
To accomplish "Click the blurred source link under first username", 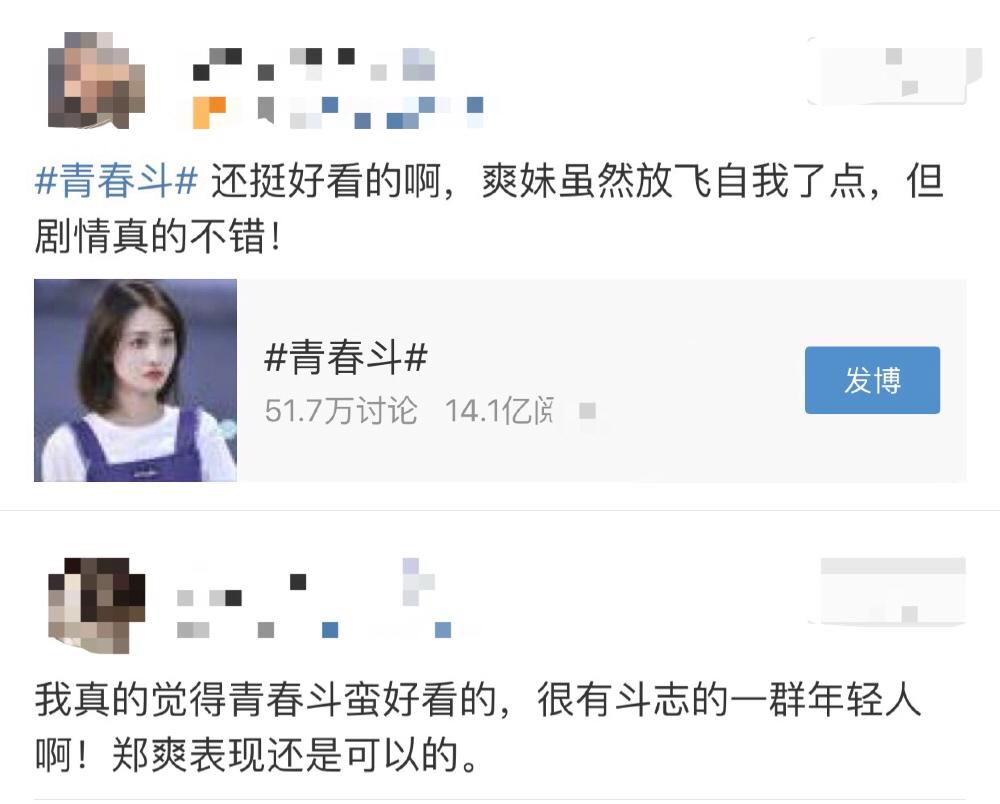I will pyautogui.click(x=386, y=112).
